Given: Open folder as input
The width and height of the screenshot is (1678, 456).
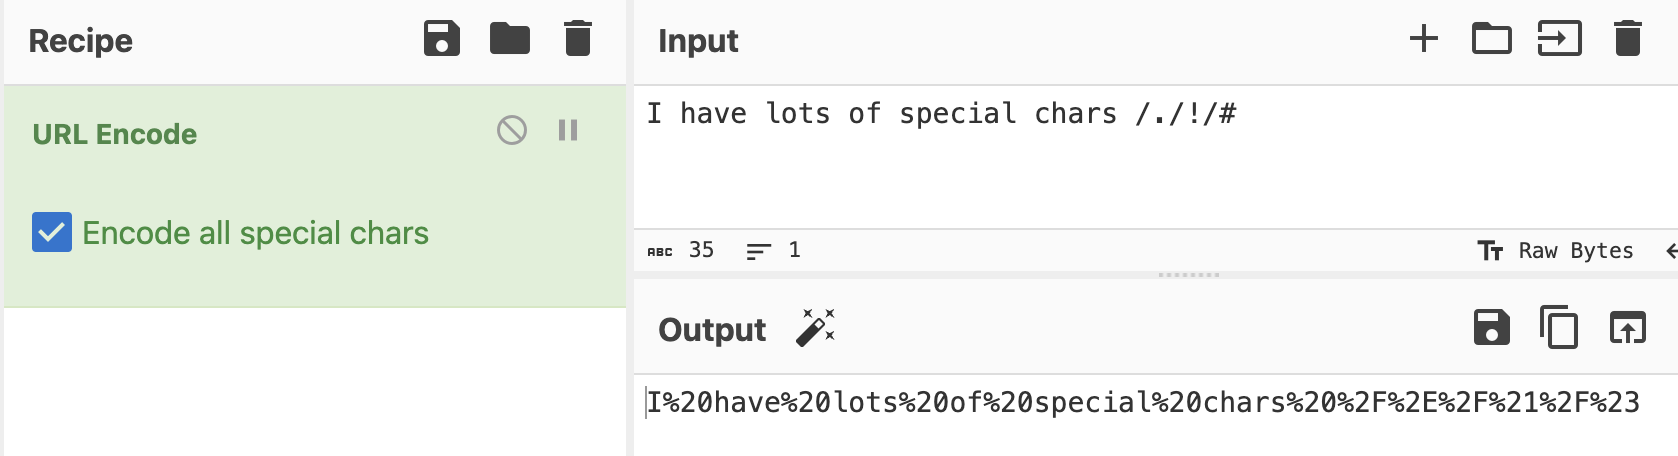Looking at the screenshot, I should [x=1491, y=39].
